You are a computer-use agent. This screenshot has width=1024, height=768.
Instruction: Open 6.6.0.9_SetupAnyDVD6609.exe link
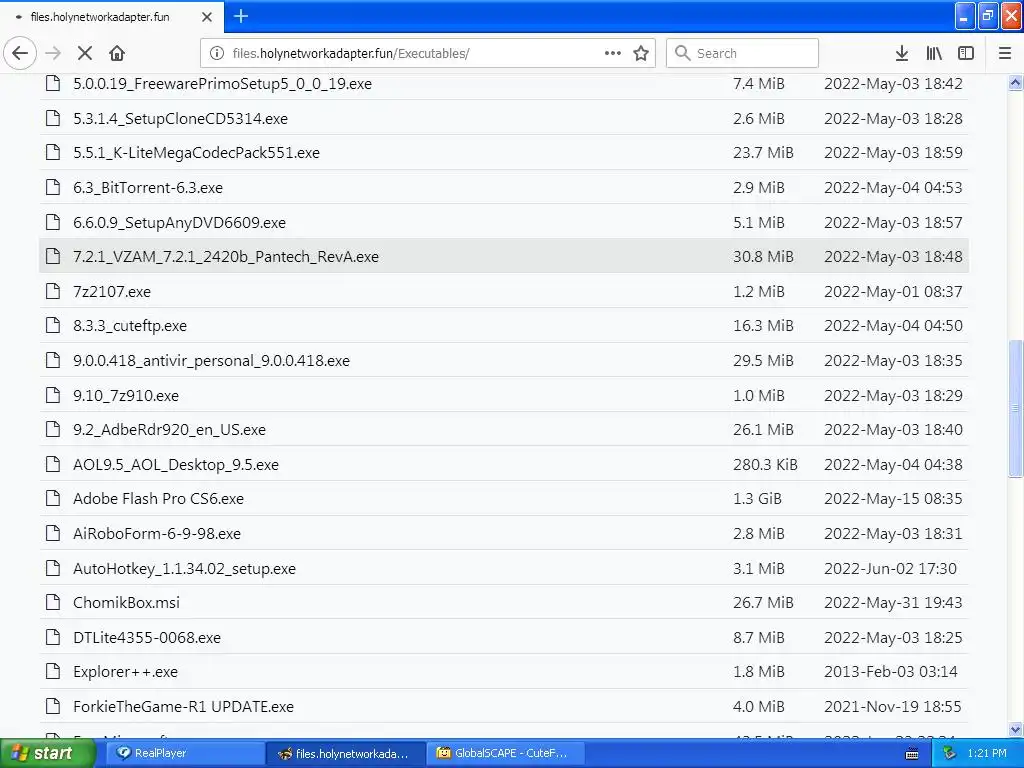[179, 222]
